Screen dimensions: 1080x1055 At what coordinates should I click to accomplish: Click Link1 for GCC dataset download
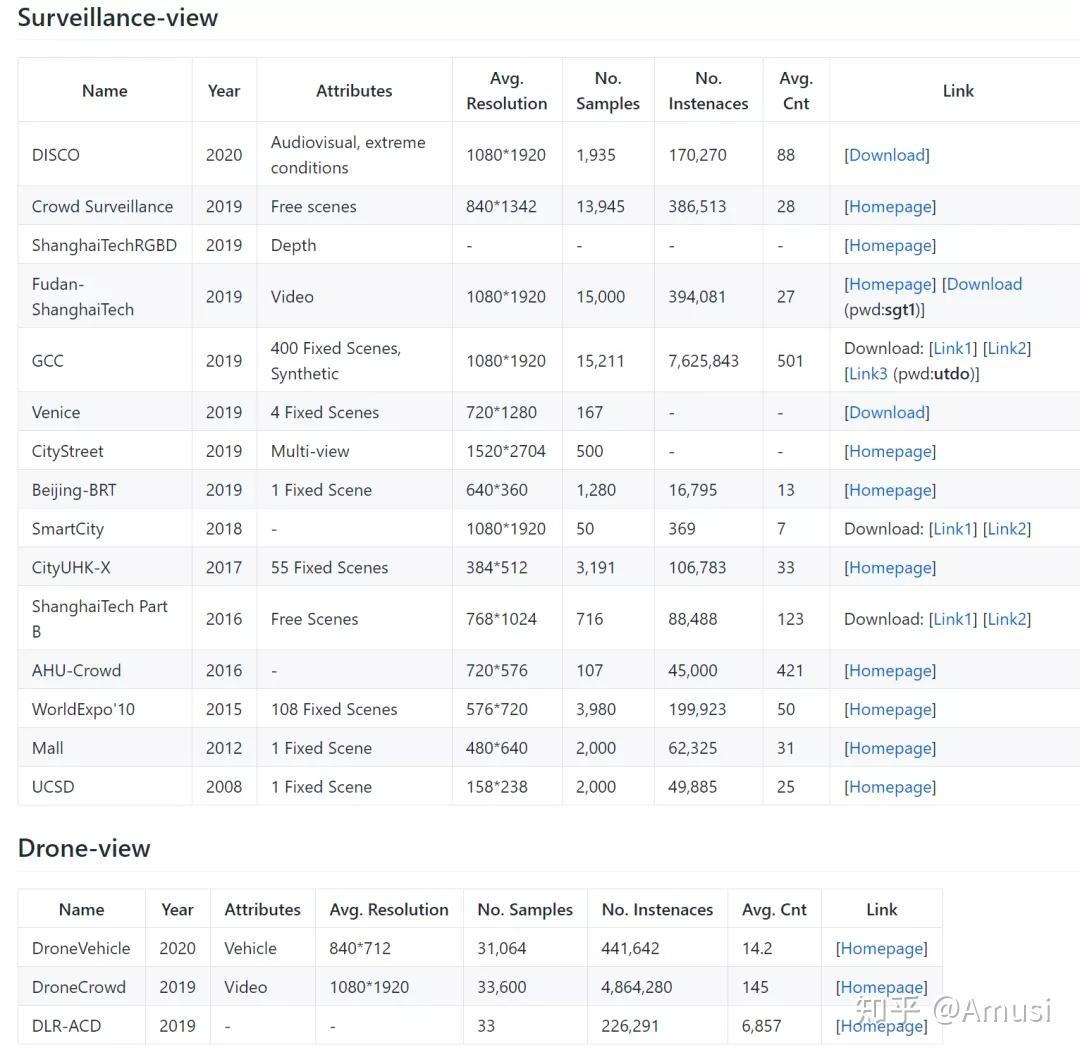point(951,347)
